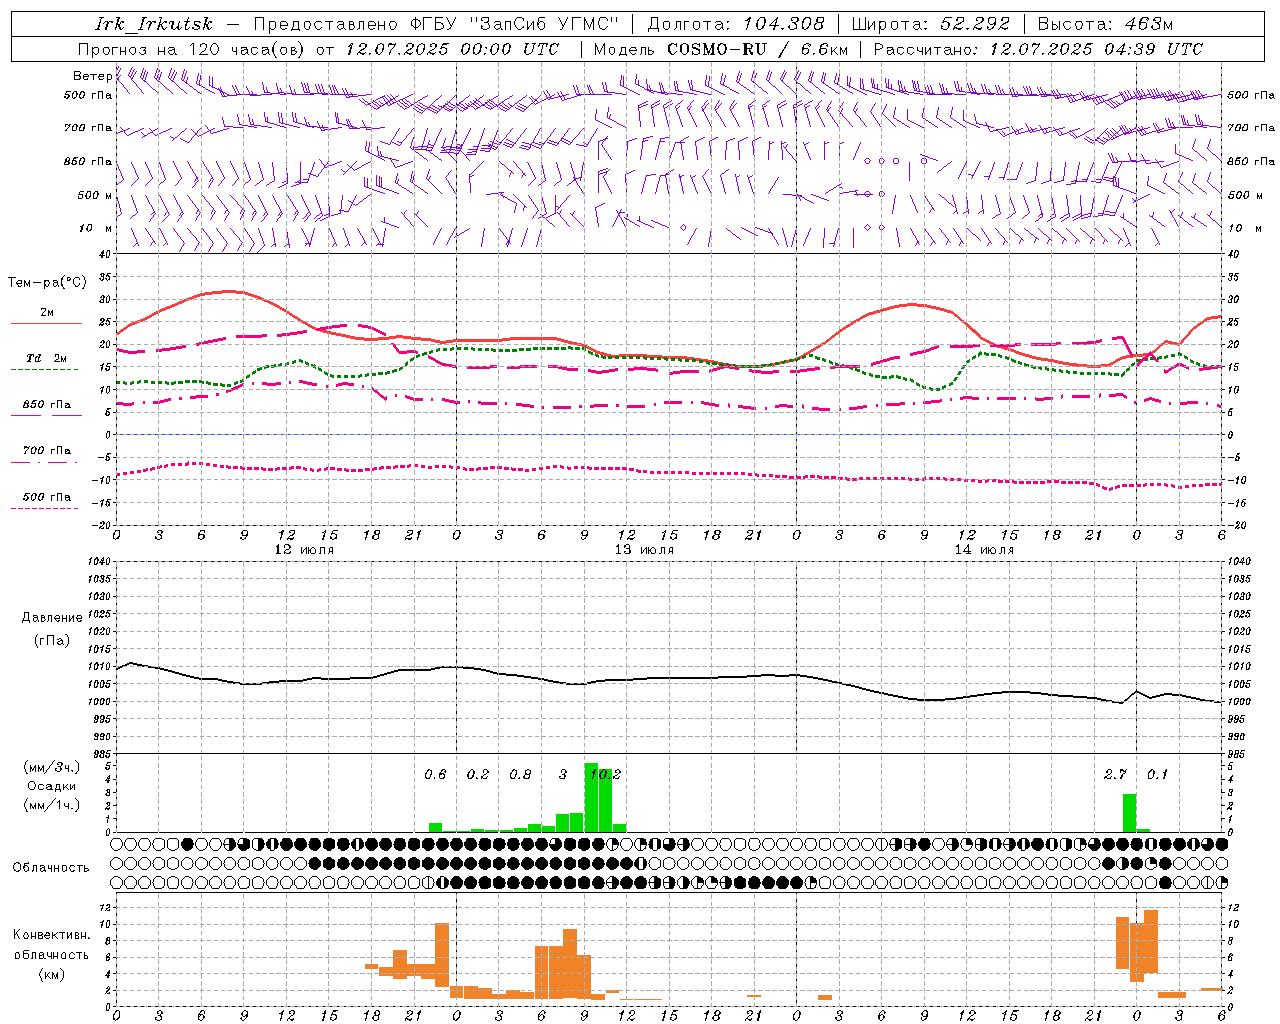Click the "Высота: 463м" header value
Image resolution: width=1280 pixels, height=1024 pixels.
point(1105,24)
